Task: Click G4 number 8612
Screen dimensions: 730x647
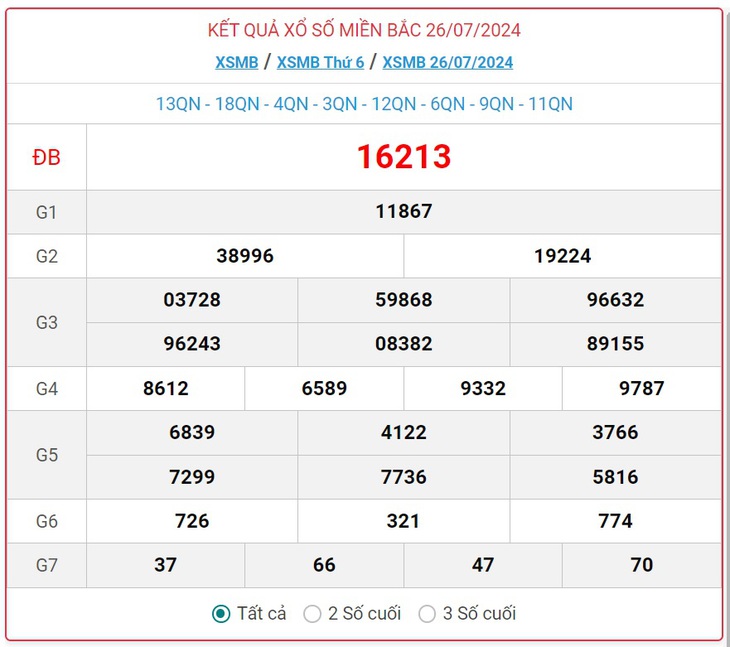Action: (166, 389)
